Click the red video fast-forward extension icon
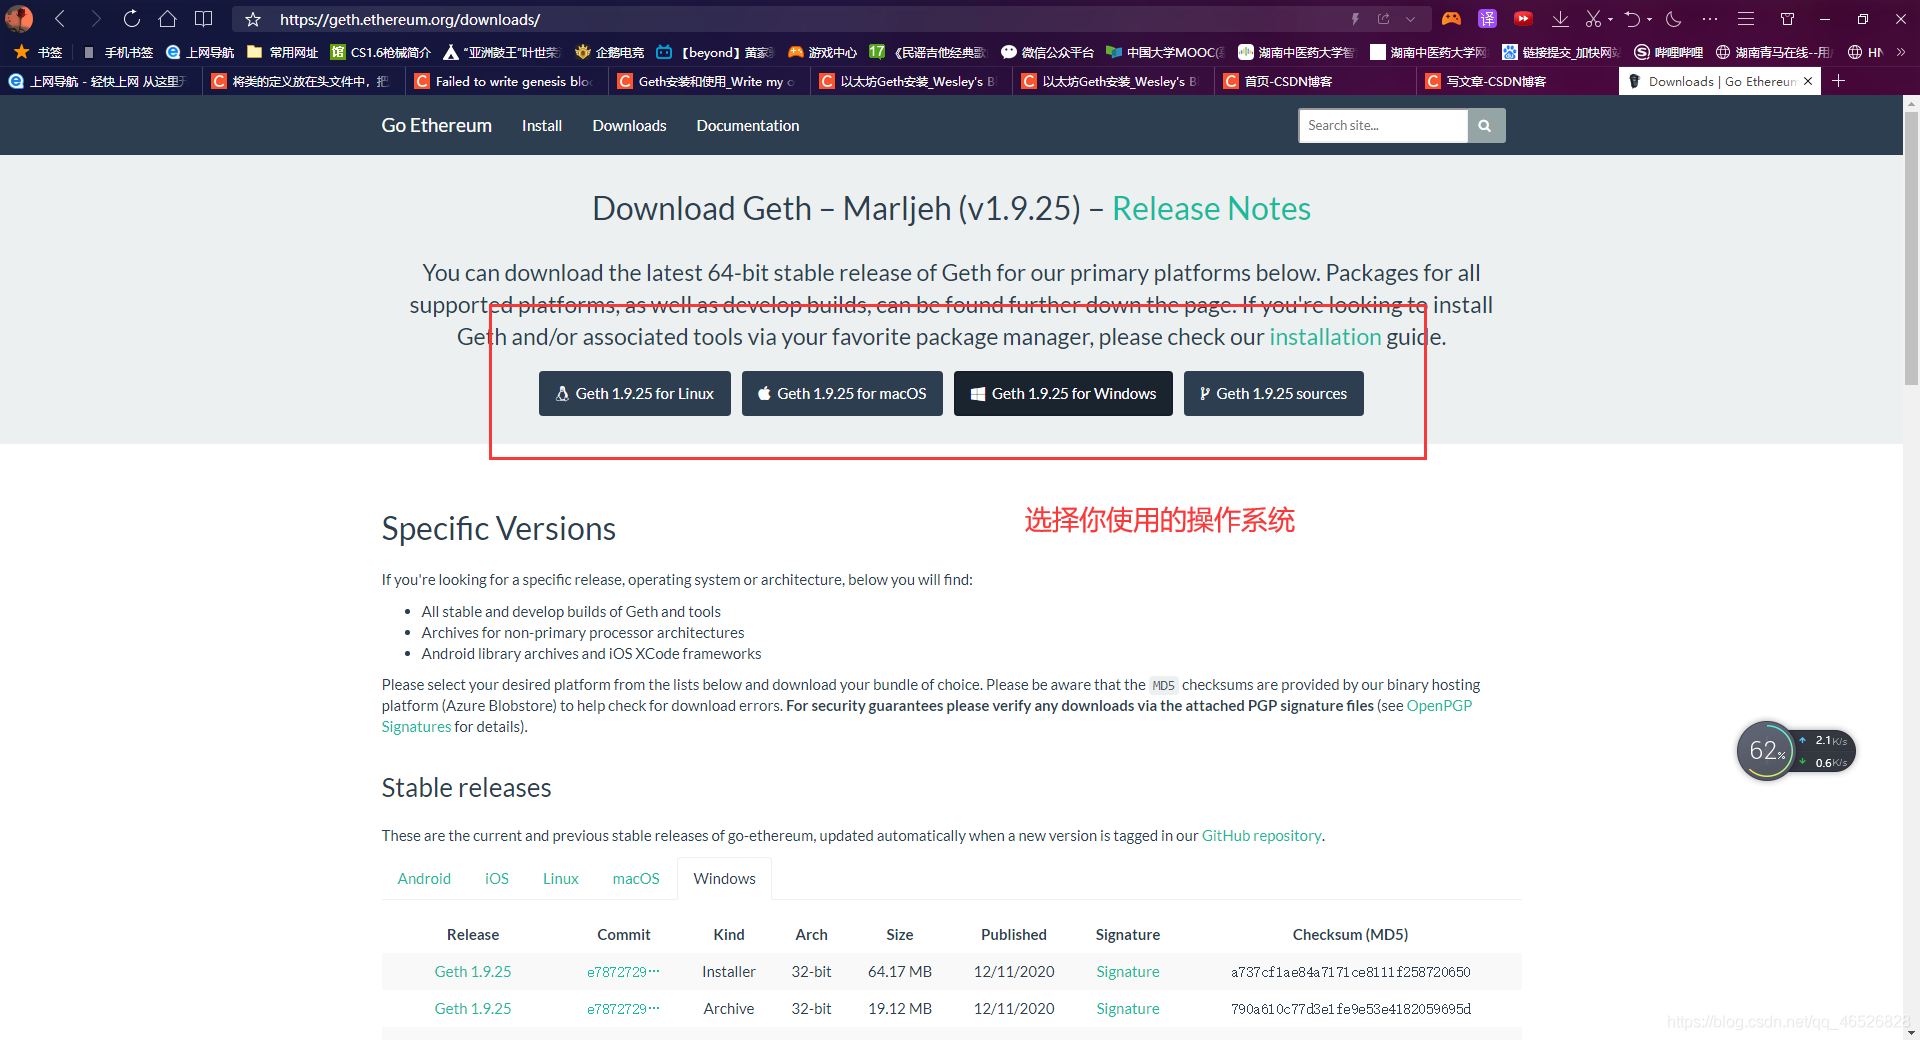Image resolution: width=1920 pixels, height=1040 pixels. coord(1523,19)
